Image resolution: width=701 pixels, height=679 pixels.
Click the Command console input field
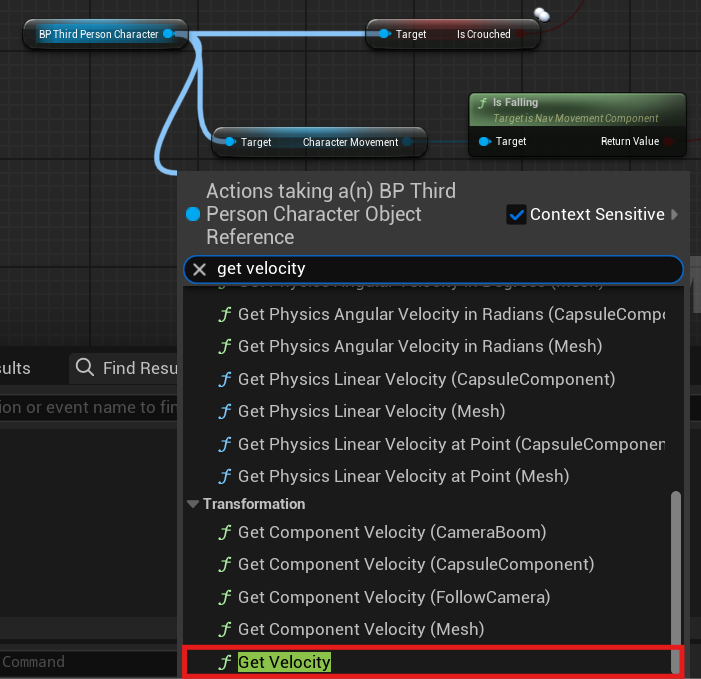tap(89, 662)
